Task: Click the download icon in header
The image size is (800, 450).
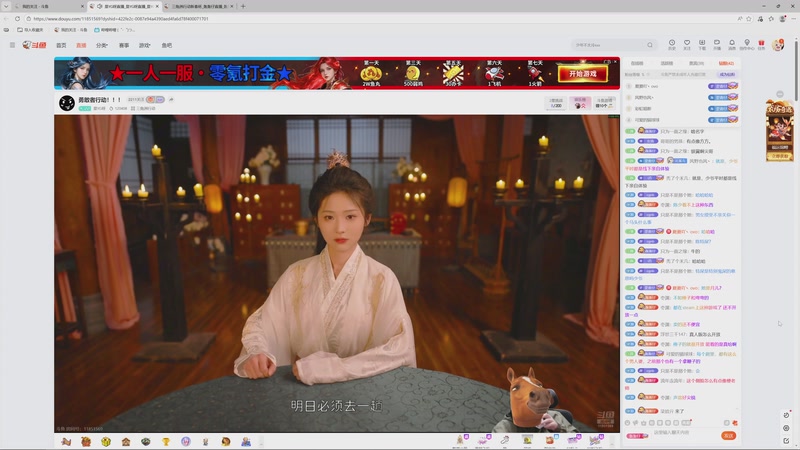Action: point(702,44)
